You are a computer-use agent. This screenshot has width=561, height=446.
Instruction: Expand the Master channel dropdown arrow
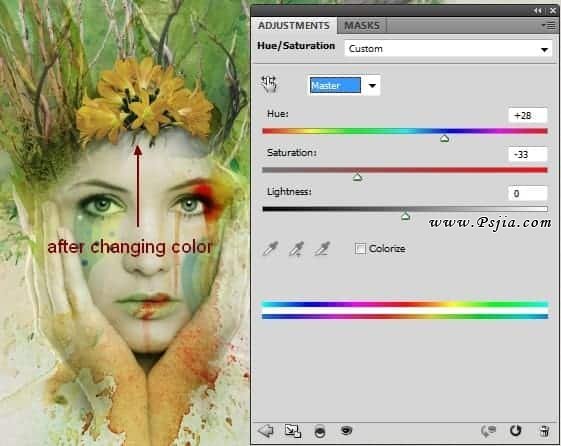[x=372, y=85]
